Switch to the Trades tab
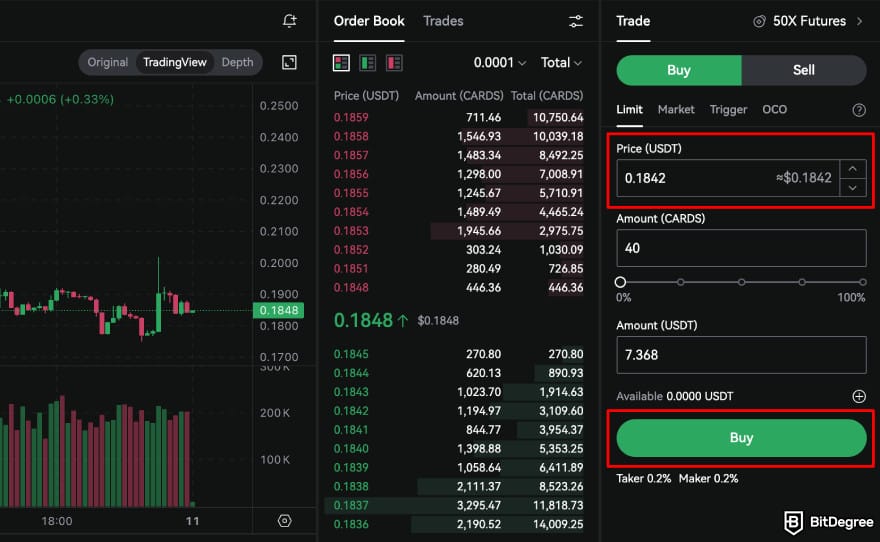This screenshot has width=880, height=542. coord(443,21)
